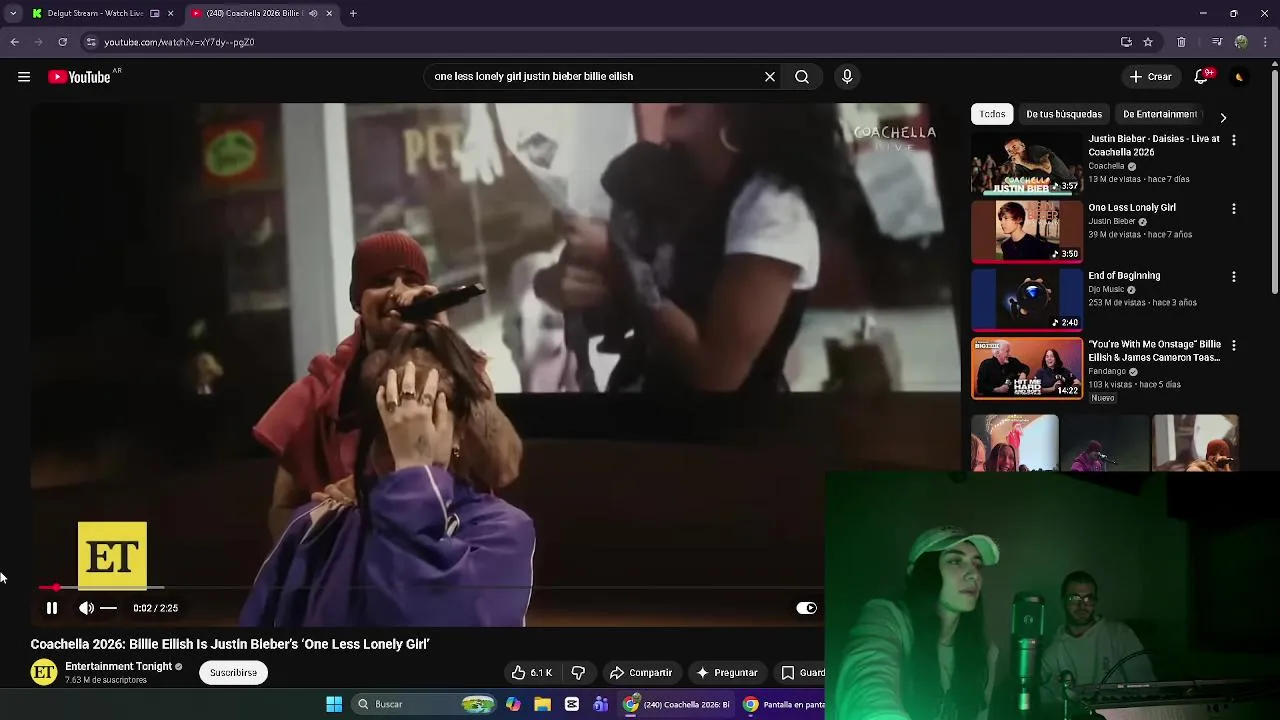This screenshot has width=1280, height=720.
Task: Mute the video with the speaker icon
Action: [x=87, y=608]
